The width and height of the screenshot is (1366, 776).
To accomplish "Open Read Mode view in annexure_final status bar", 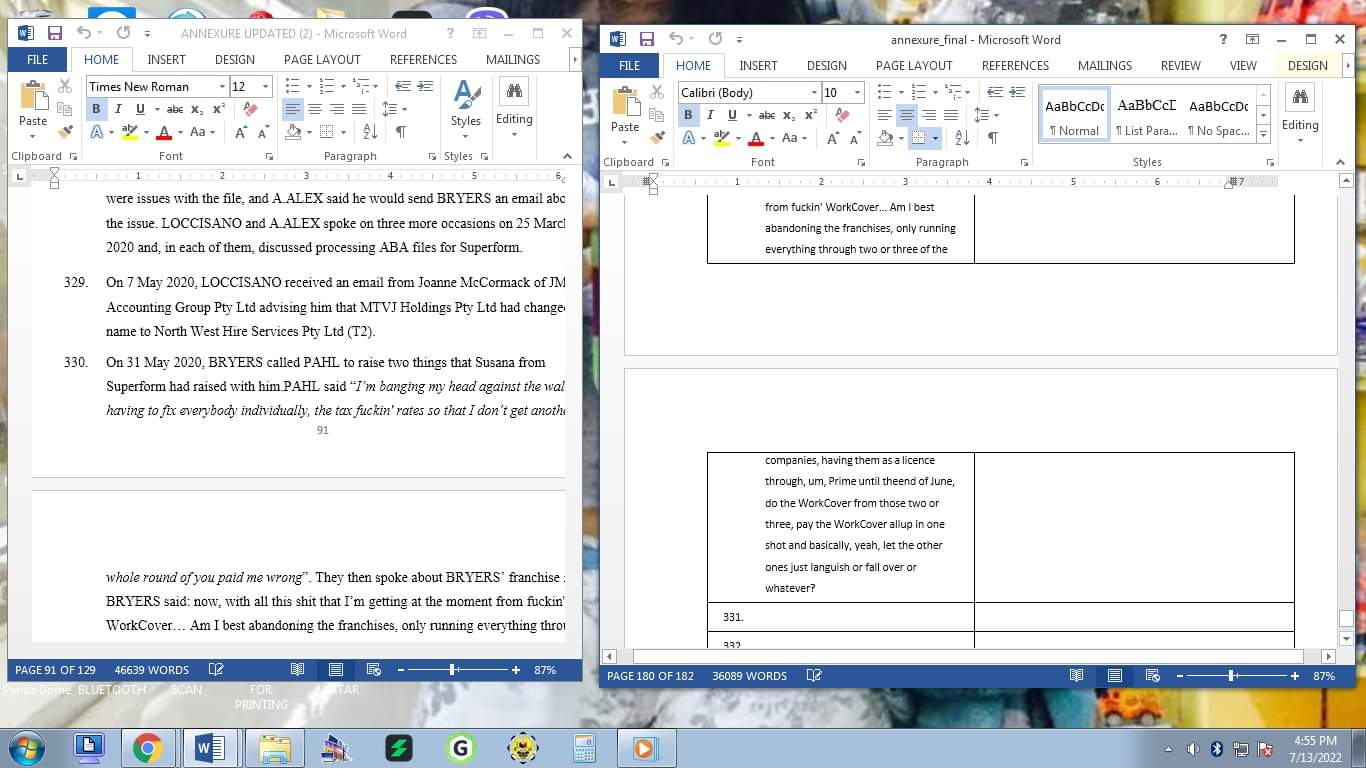I will 1076,676.
